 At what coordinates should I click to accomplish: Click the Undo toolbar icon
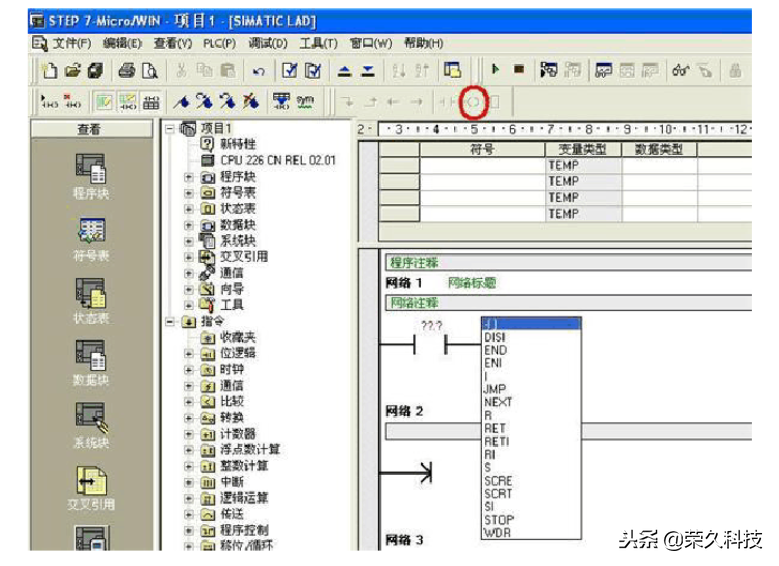click(x=258, y=70)
